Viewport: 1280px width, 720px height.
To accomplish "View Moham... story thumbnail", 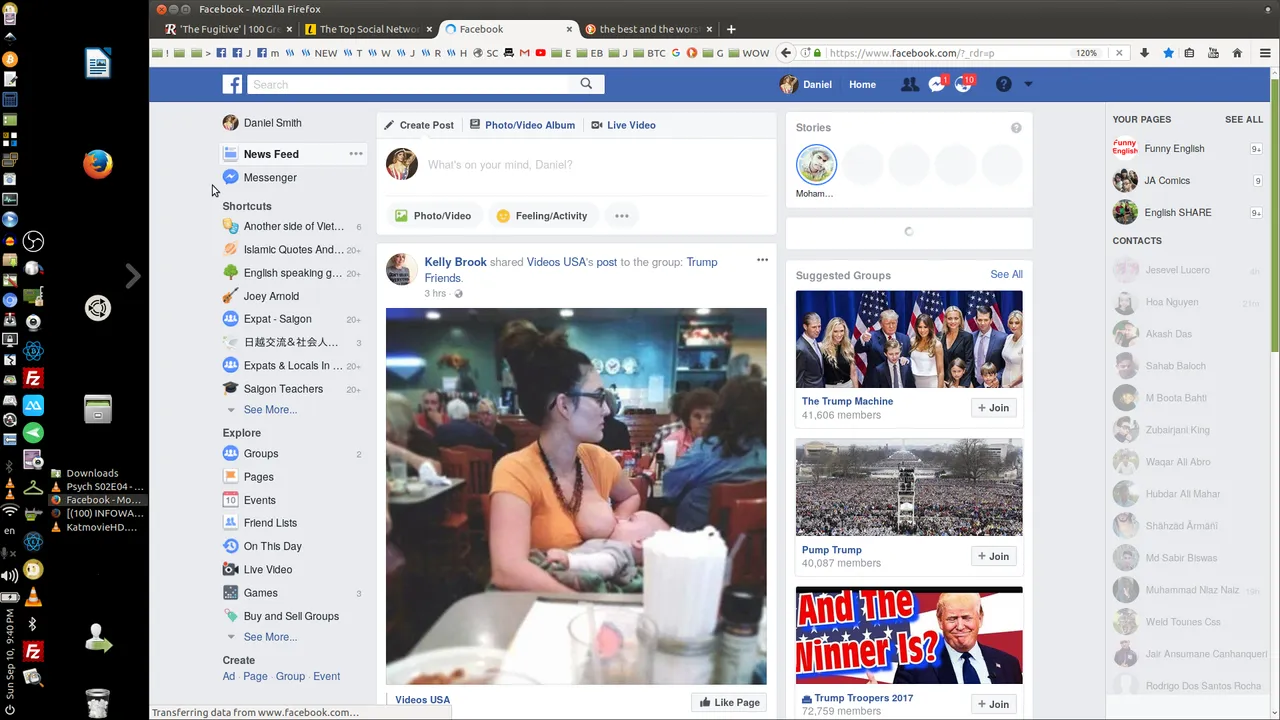I will 816,165.
